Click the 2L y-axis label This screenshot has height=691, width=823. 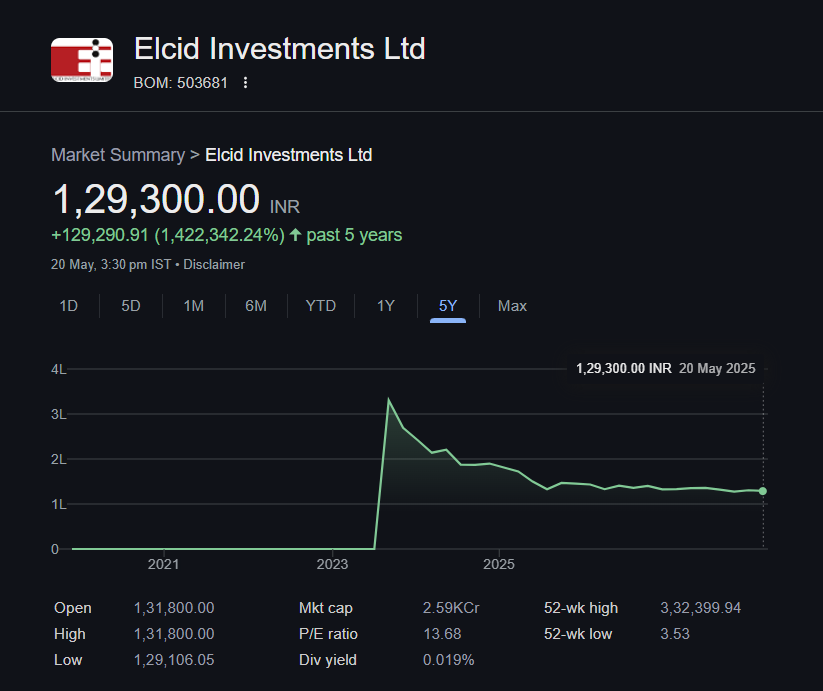tap(59, 460)
